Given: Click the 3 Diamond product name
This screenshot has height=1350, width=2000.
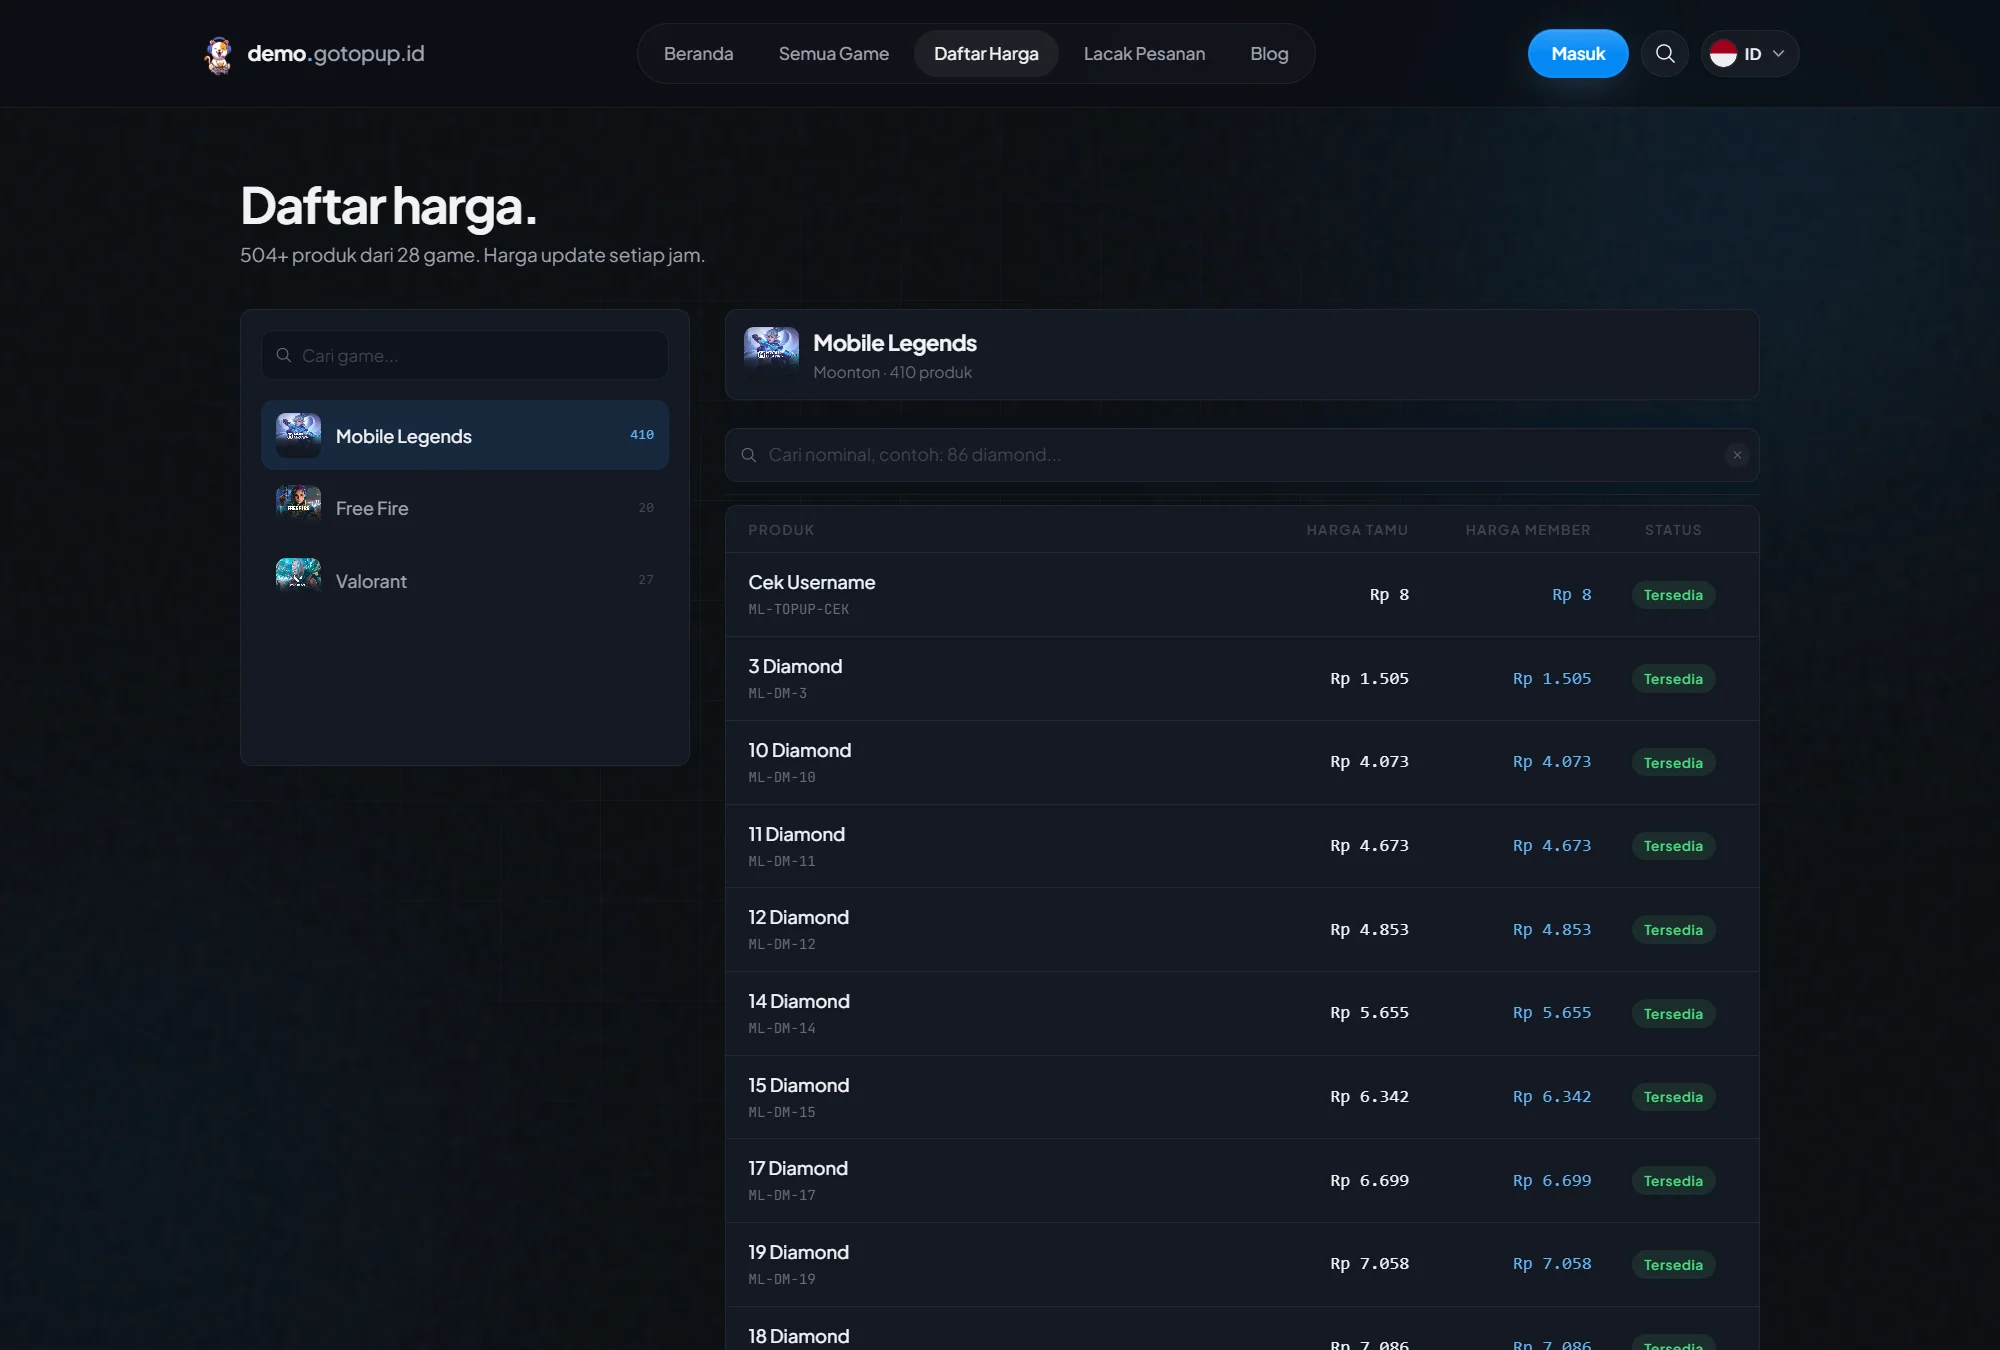Looking at the screenshot, I should click(x=795, y=666).
